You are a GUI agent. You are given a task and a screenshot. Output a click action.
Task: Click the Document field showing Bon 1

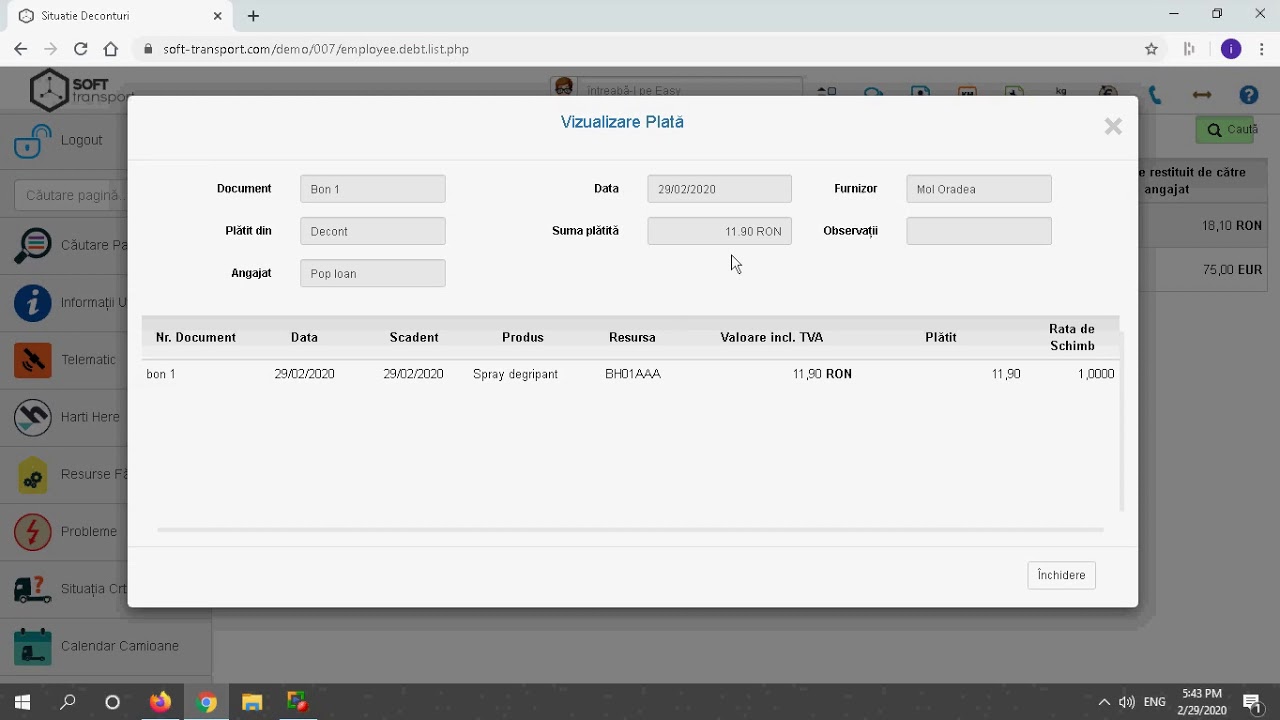coord(372,189)
